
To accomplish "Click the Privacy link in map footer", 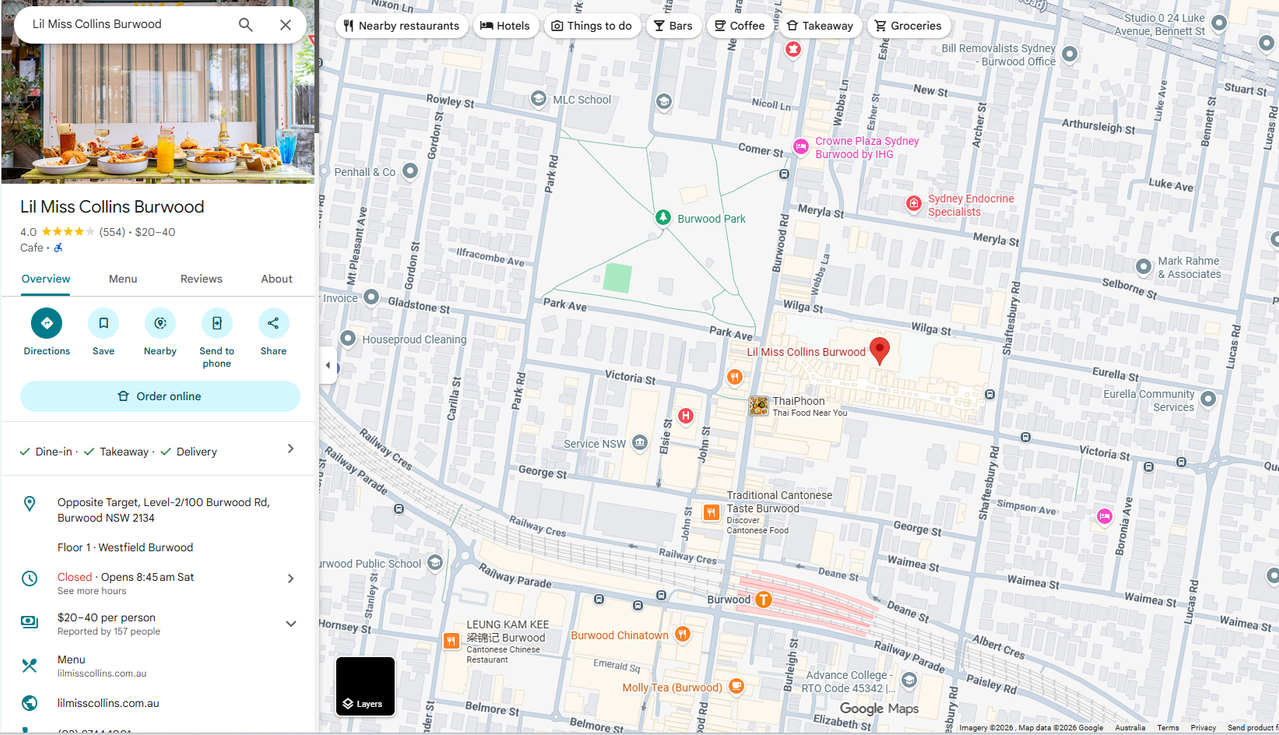I will tap(1203, 728).
